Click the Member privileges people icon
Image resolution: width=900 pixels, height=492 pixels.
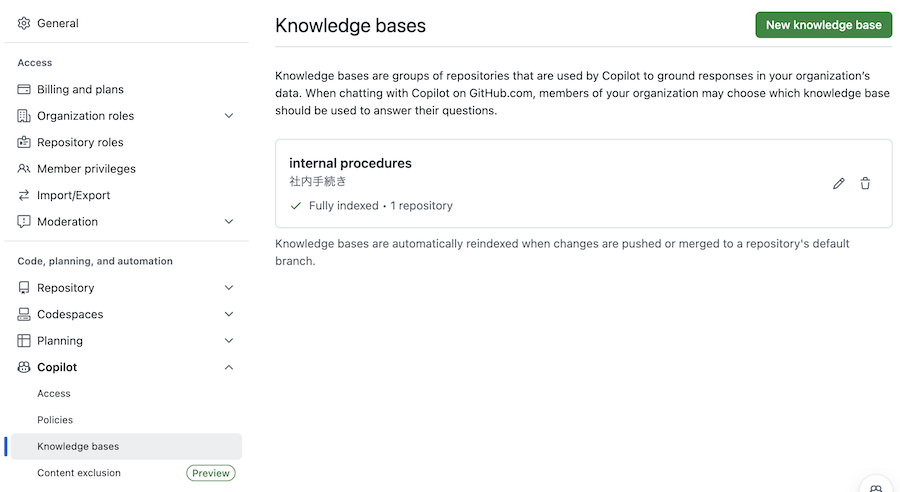[24, 169]
